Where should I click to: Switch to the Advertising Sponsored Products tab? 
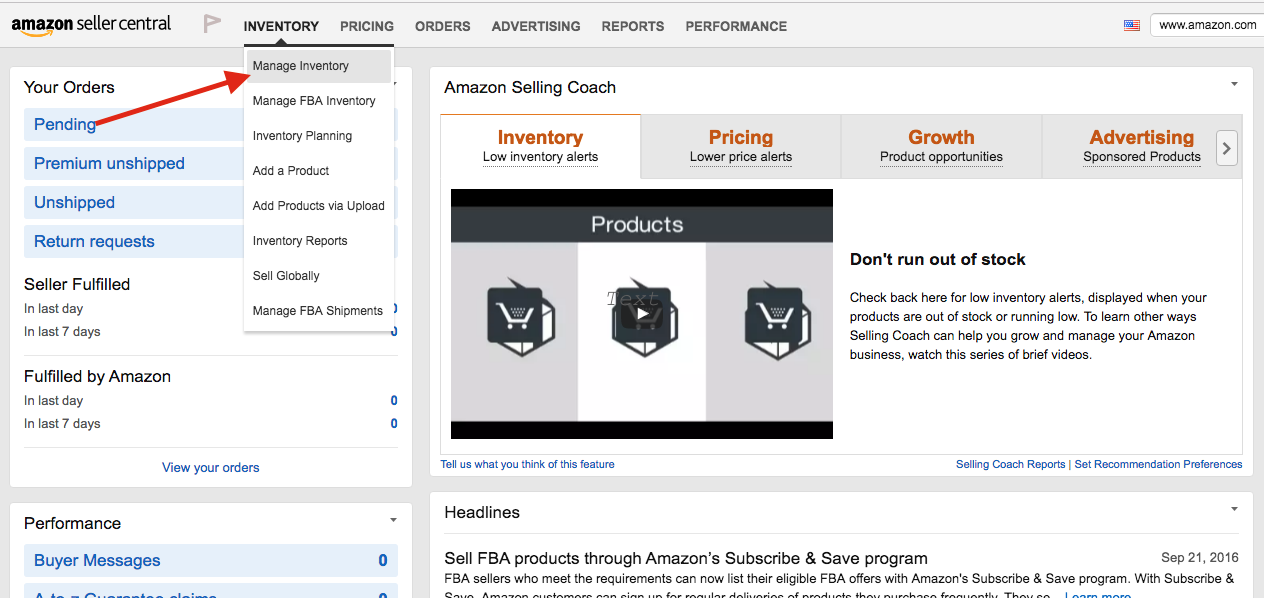click(1142, 146)
